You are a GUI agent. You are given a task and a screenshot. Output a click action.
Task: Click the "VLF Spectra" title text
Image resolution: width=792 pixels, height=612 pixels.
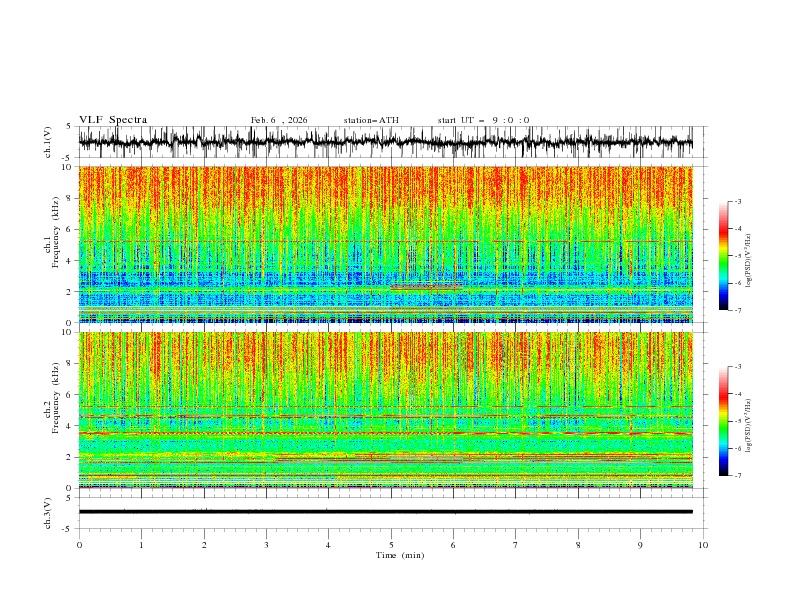(x=113, y=120)
